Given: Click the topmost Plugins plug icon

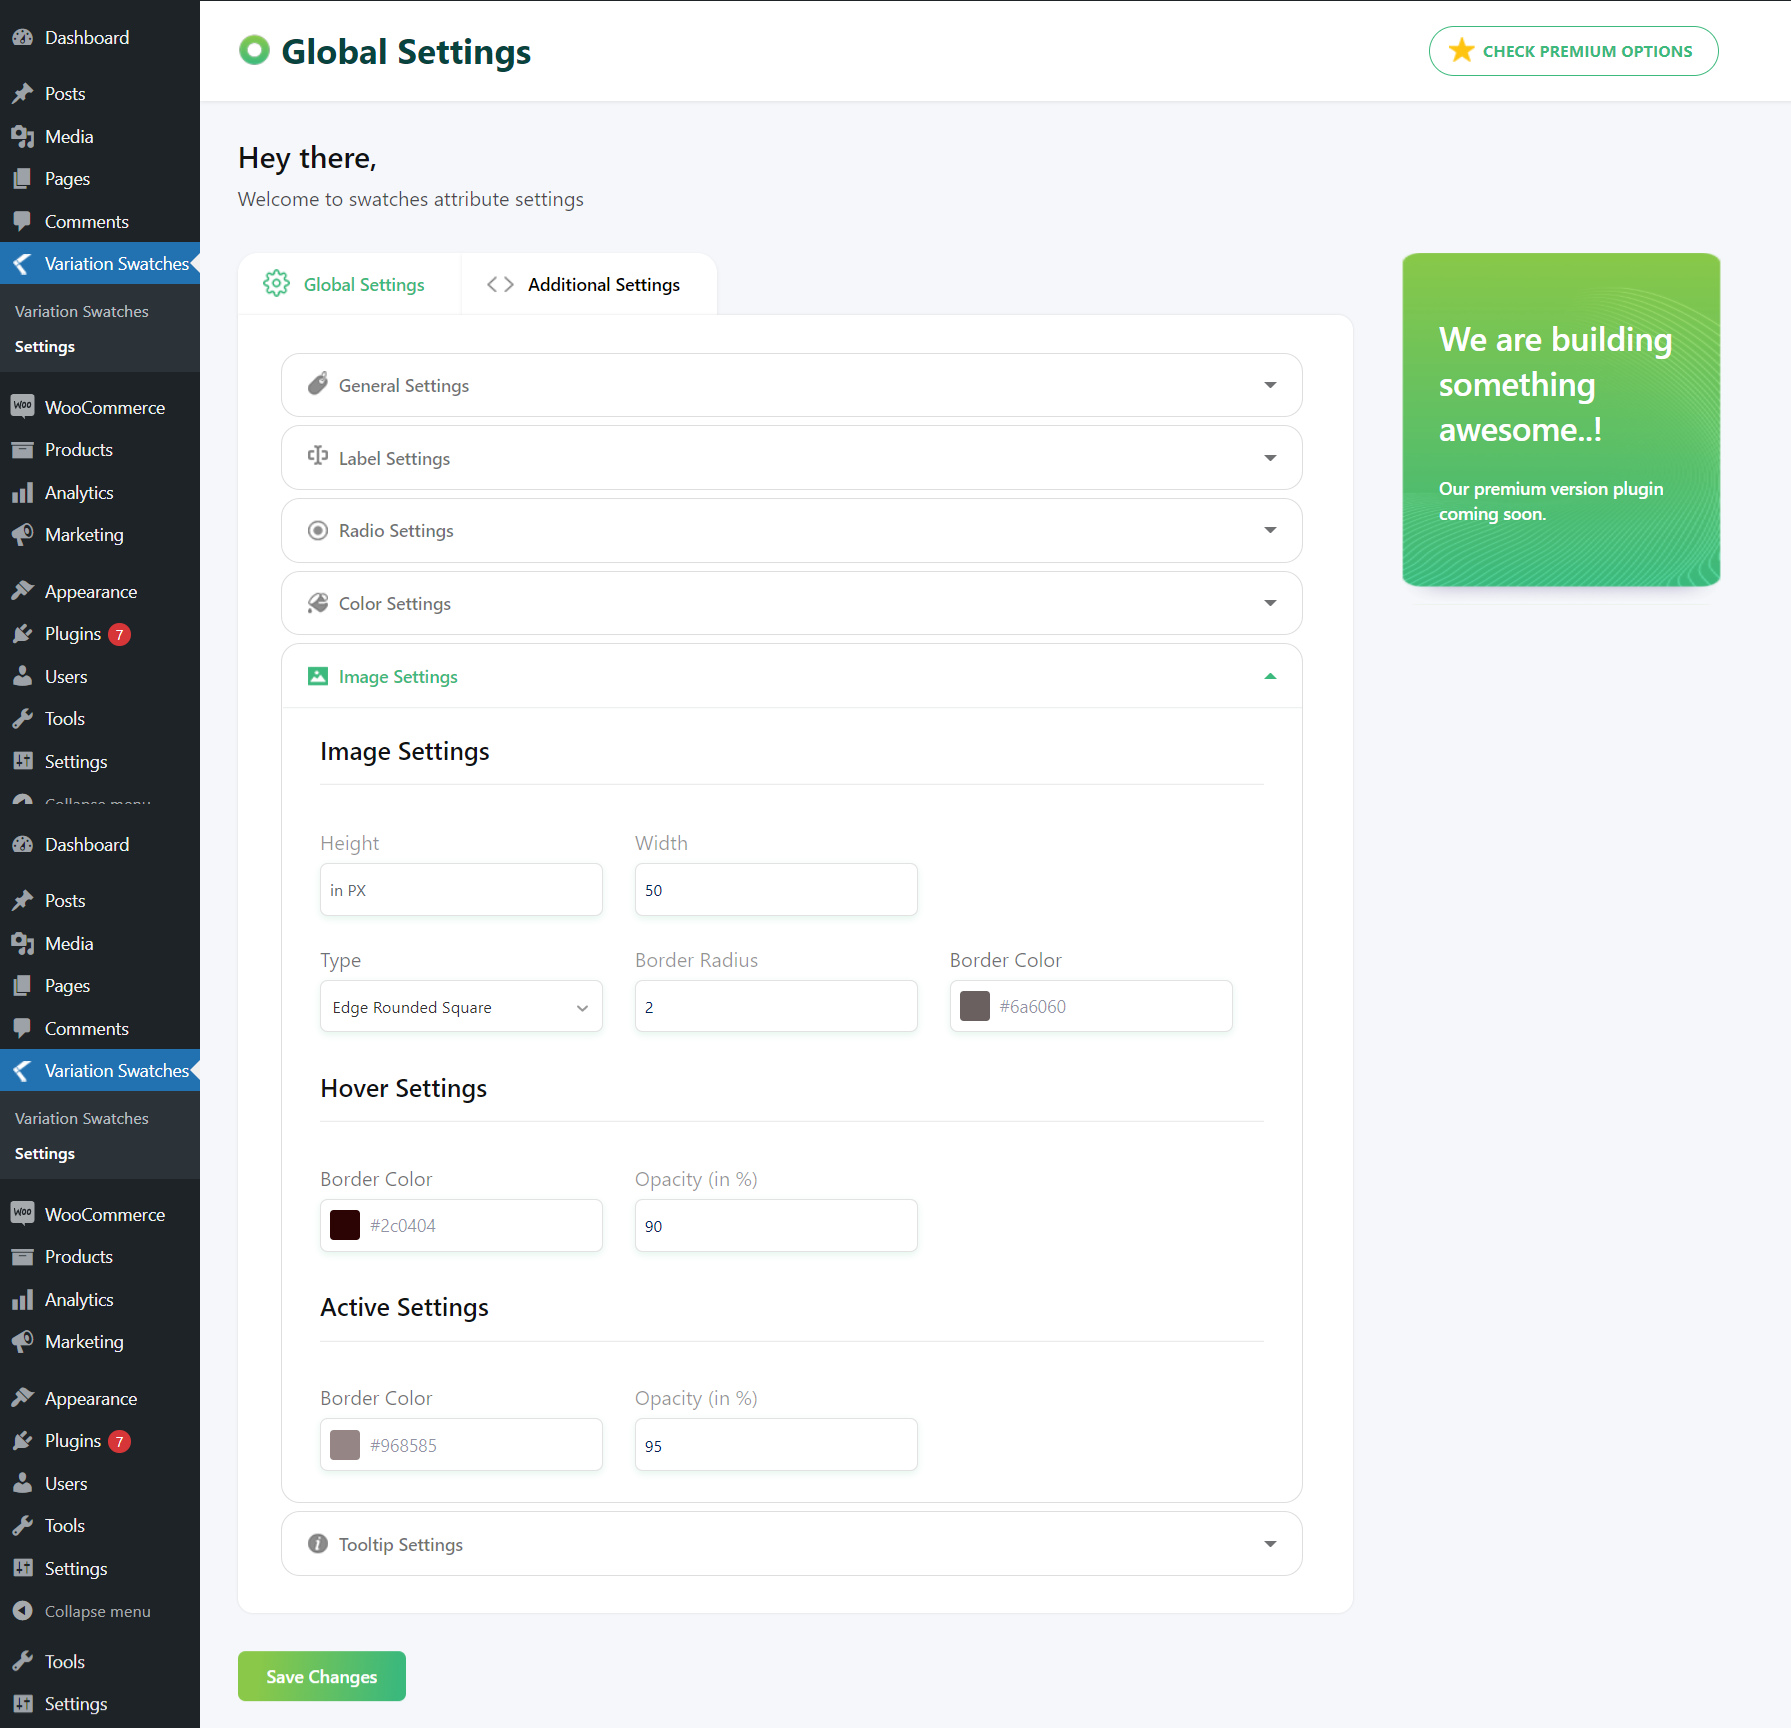Looking at the screenshot, I should pyautogui.click(x=22, y=633).
